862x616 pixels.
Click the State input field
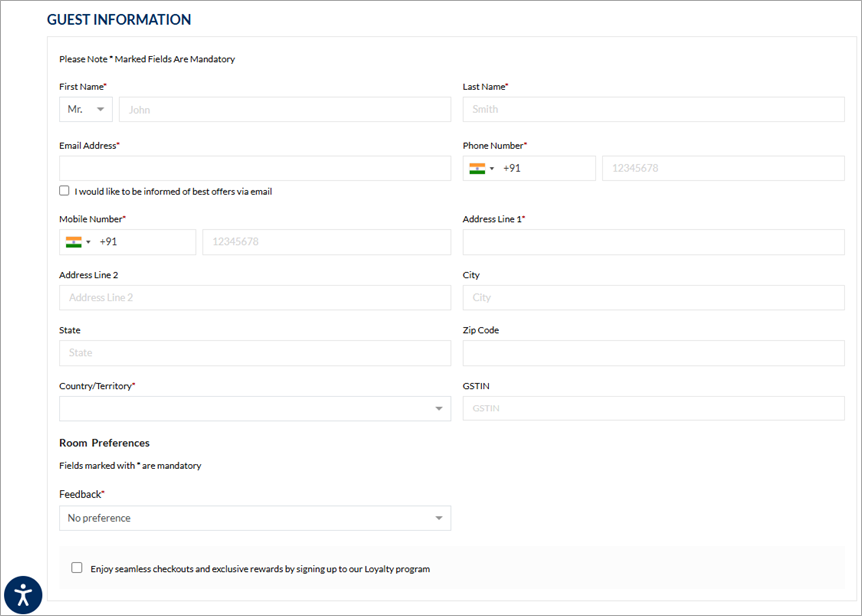point(255,353)
